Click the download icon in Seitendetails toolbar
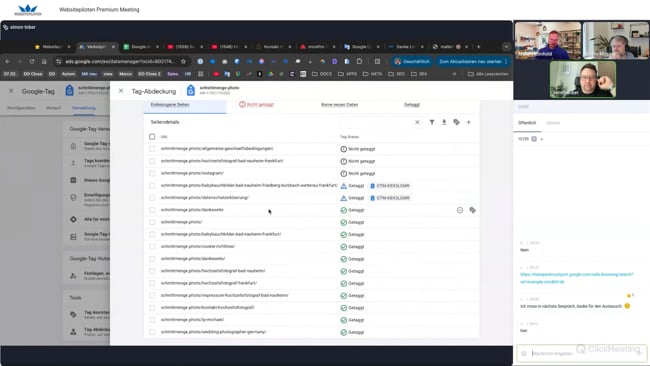 tap(444, 122)
